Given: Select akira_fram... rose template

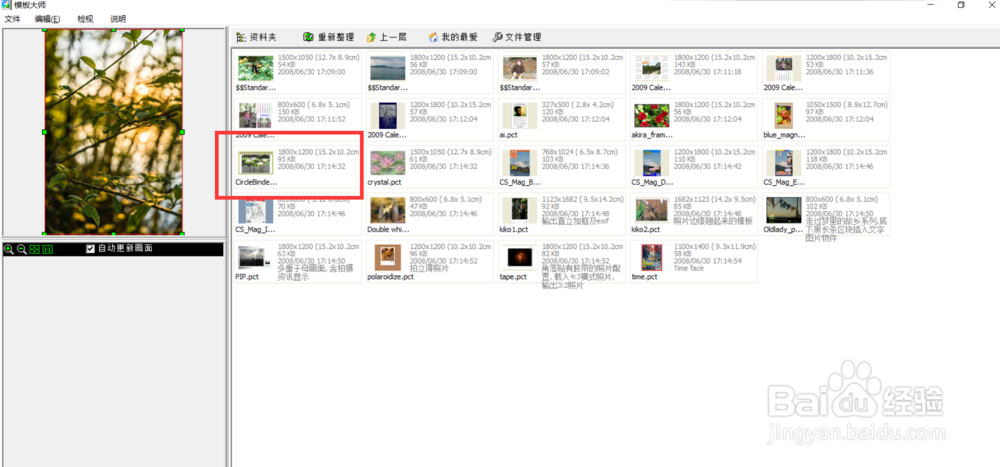Looking at the screenshot, I should [x=694, y=119].
